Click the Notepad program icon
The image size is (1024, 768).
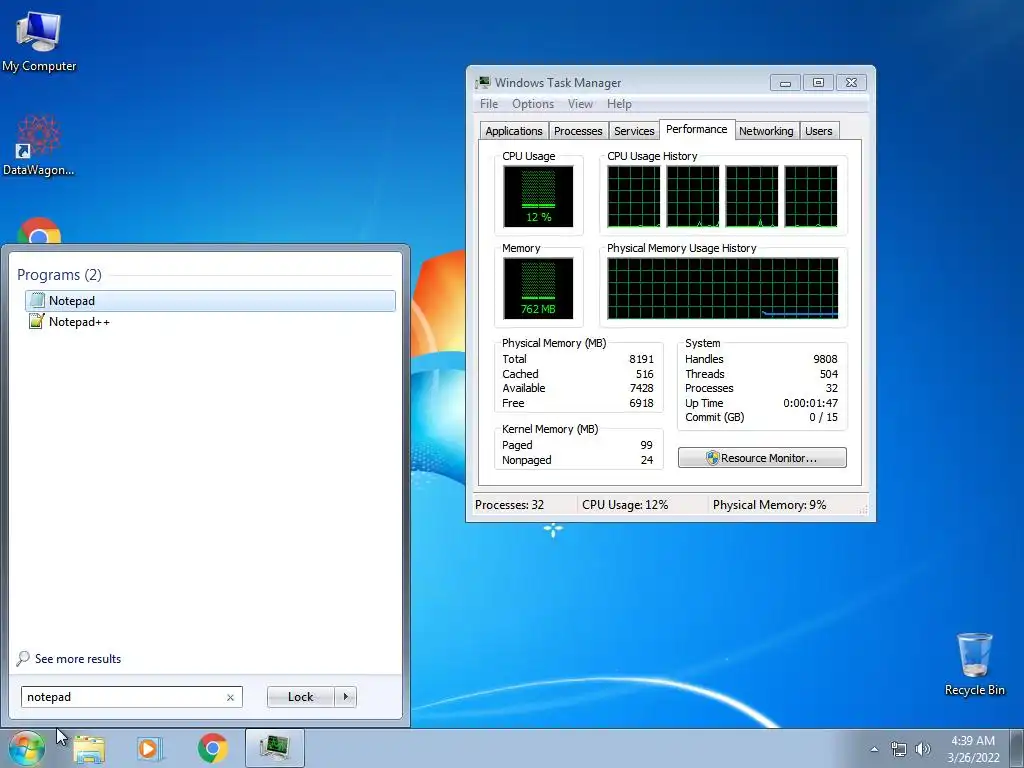tap(37, 300)
